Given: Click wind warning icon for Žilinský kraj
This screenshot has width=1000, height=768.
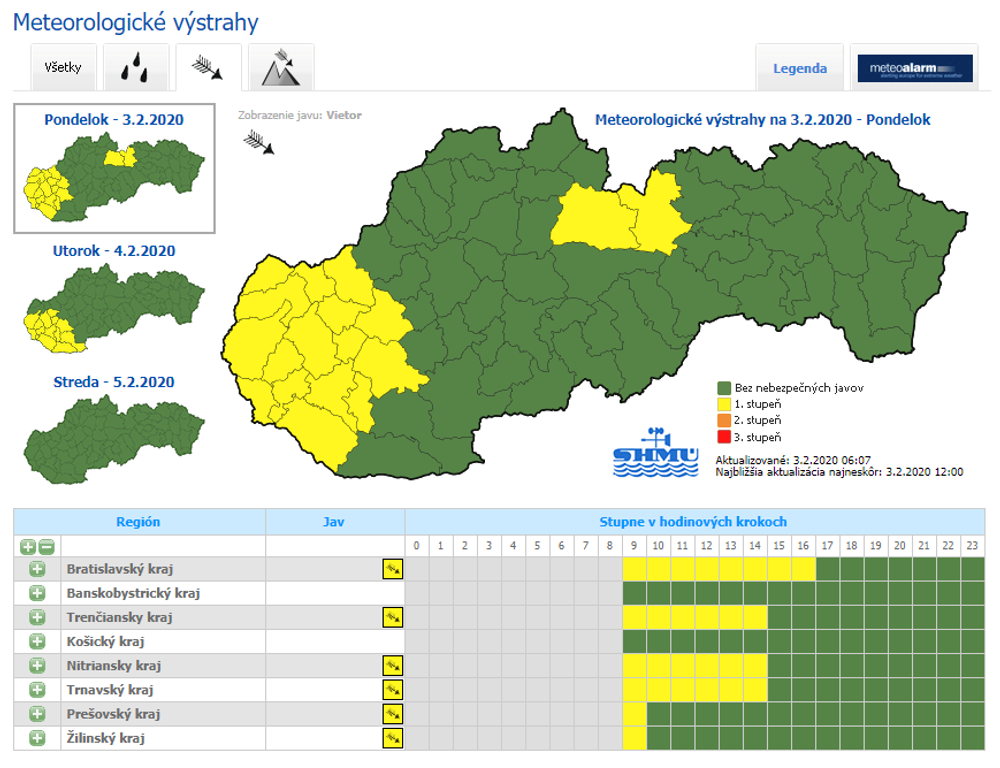Looking at the screenshot, I should click(x=393, y=738).
